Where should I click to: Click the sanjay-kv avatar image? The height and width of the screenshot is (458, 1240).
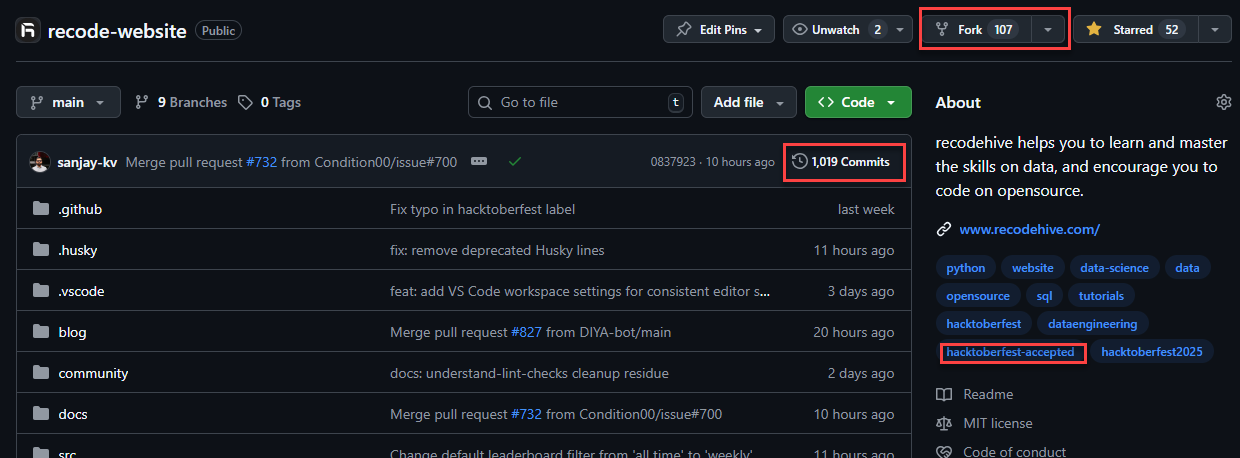click(x=40, y=162)
